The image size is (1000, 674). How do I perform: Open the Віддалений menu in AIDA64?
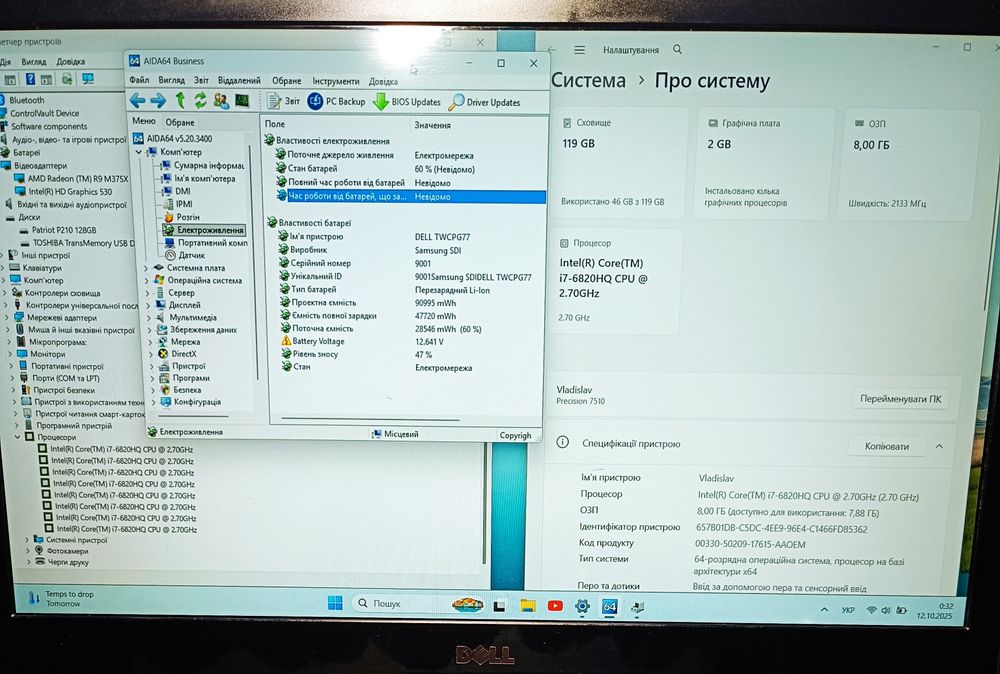[239, 81]
